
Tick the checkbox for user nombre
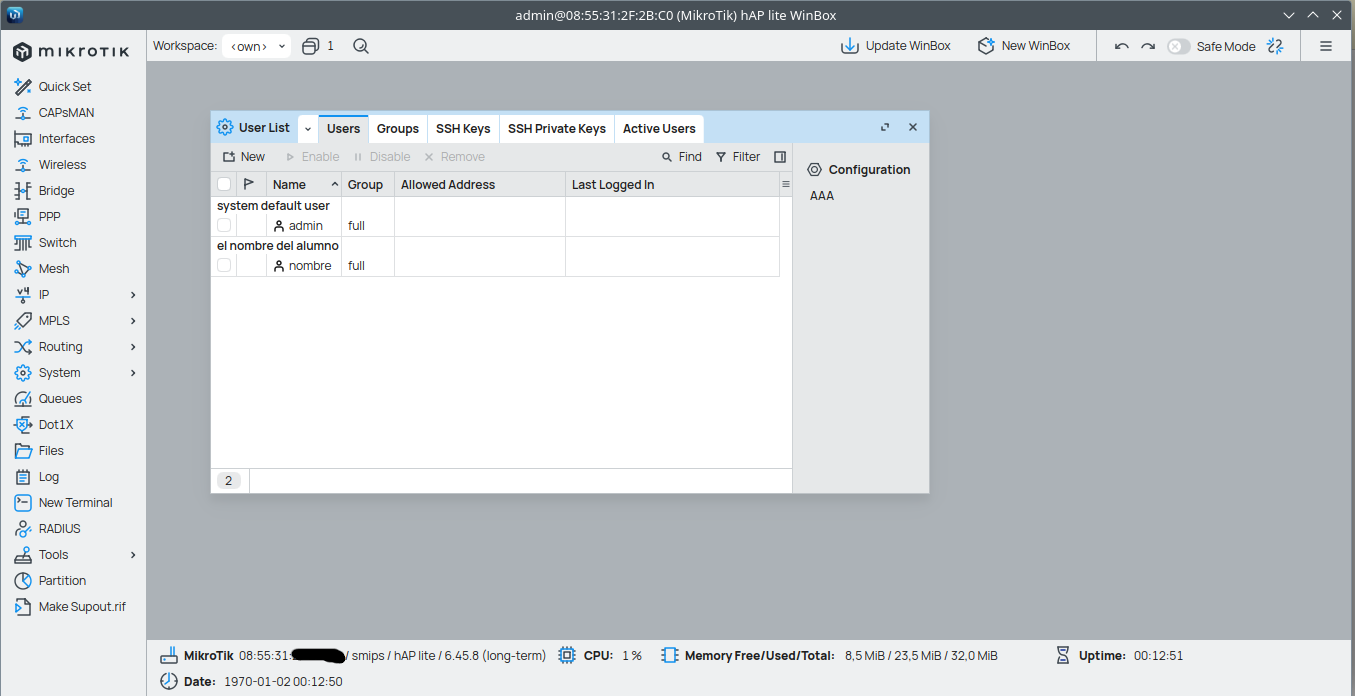coord(224,266)
